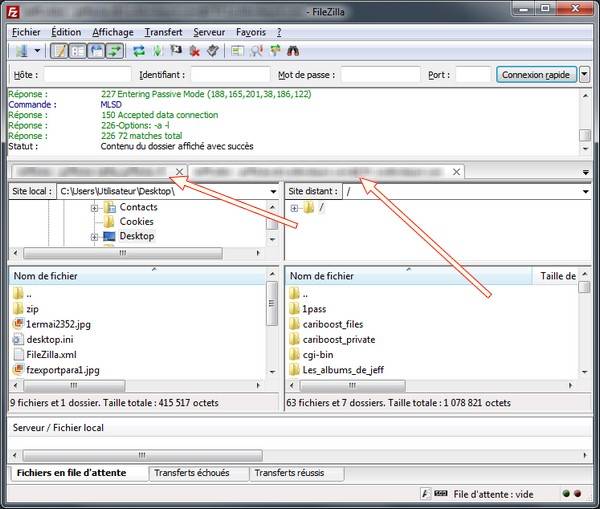600x509 pixels.
Task: Toggle the transfer queue display icon
Action: point(115,51)
